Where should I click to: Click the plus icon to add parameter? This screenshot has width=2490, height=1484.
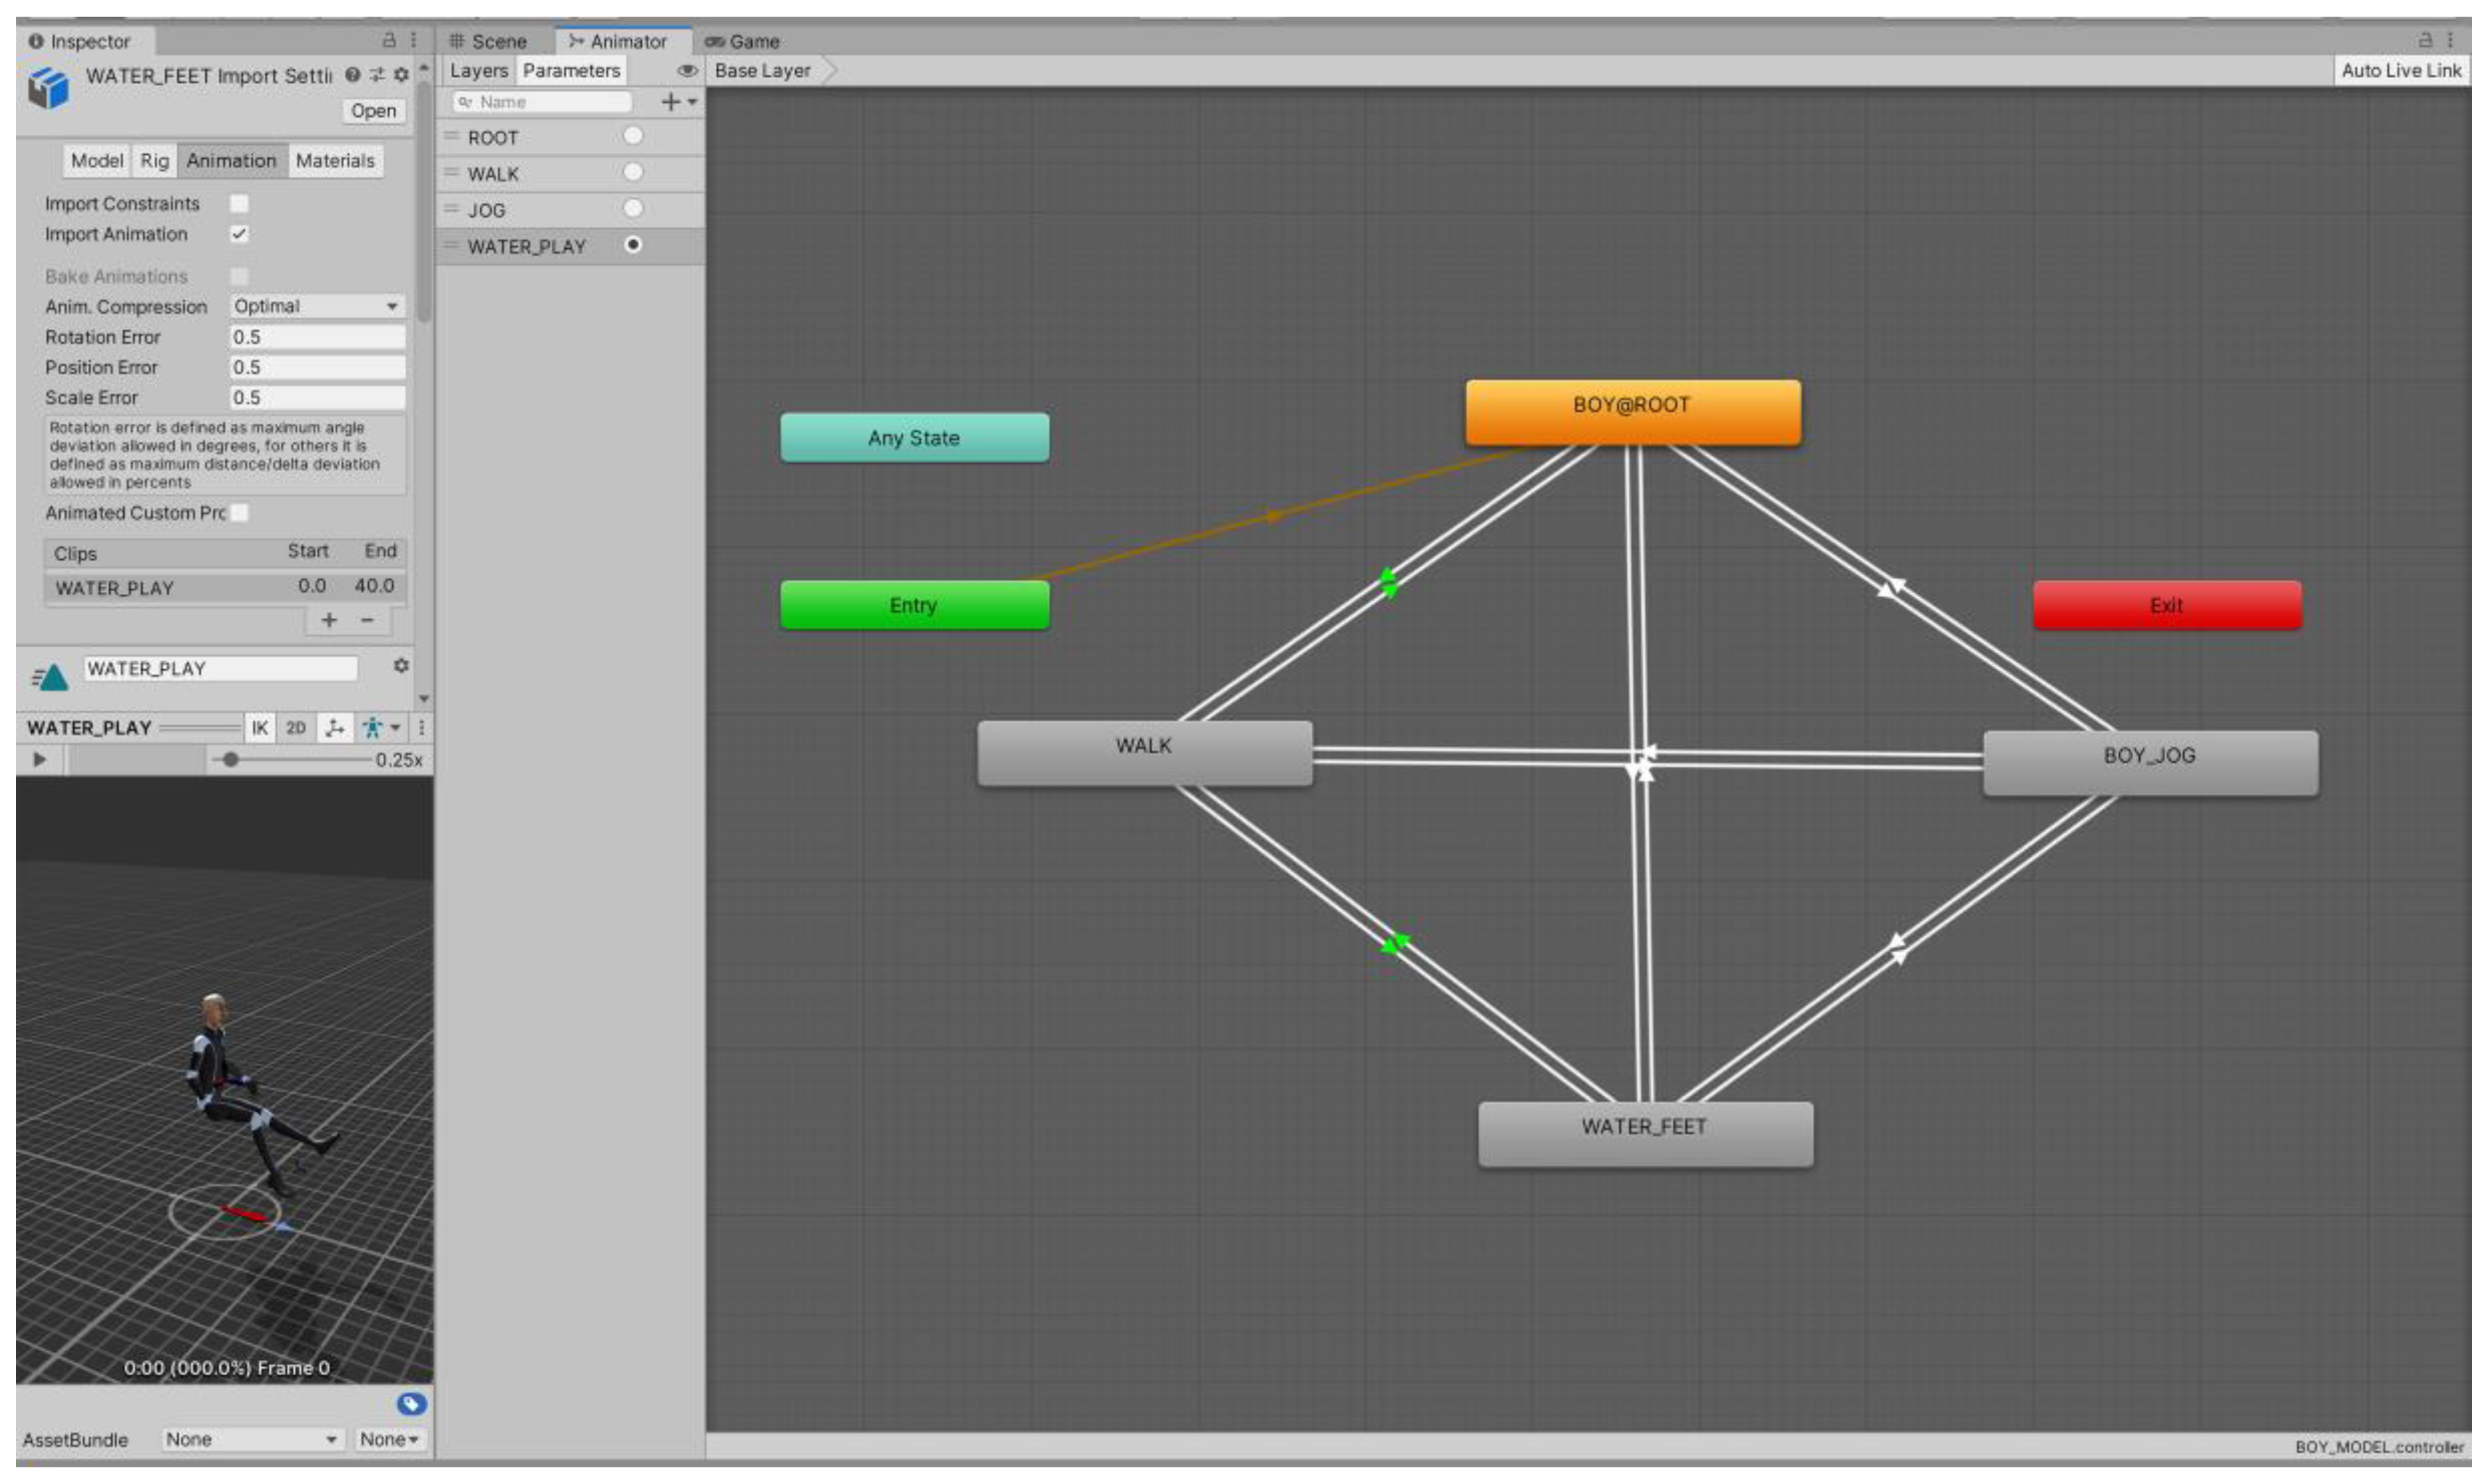(671, 102)
